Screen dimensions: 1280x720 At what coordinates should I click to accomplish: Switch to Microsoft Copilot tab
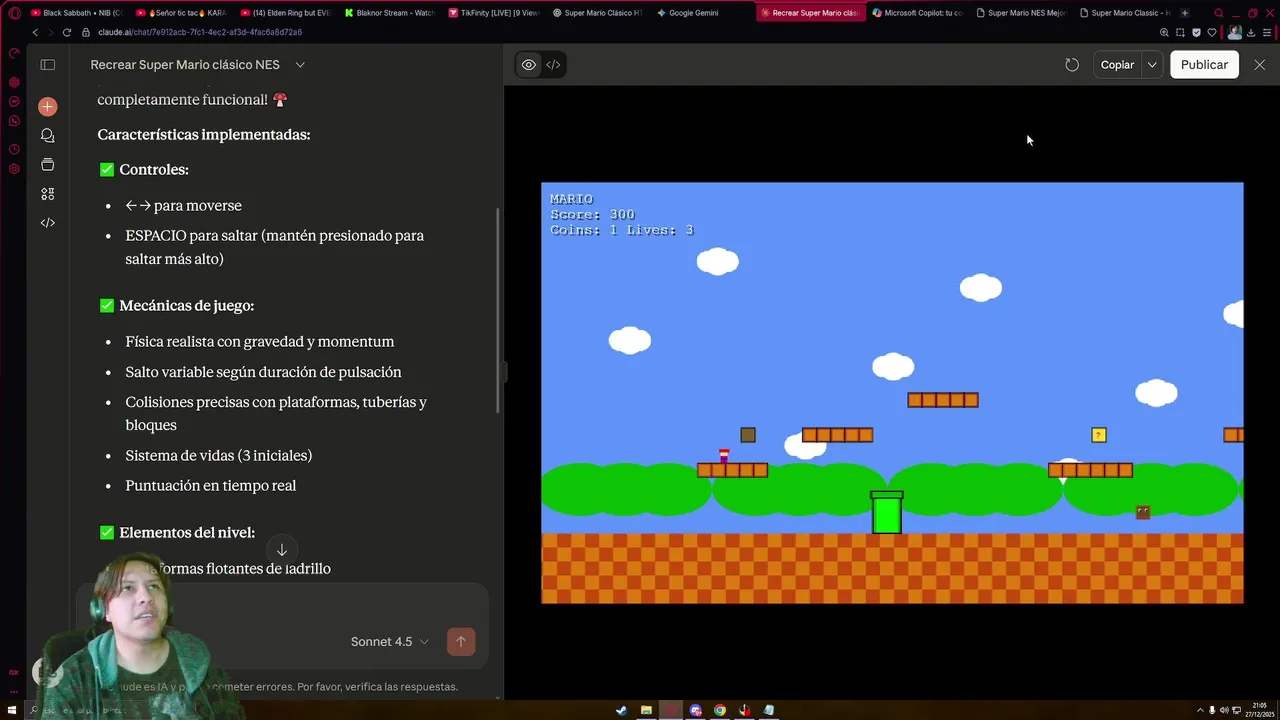click(x=916, y=13)
